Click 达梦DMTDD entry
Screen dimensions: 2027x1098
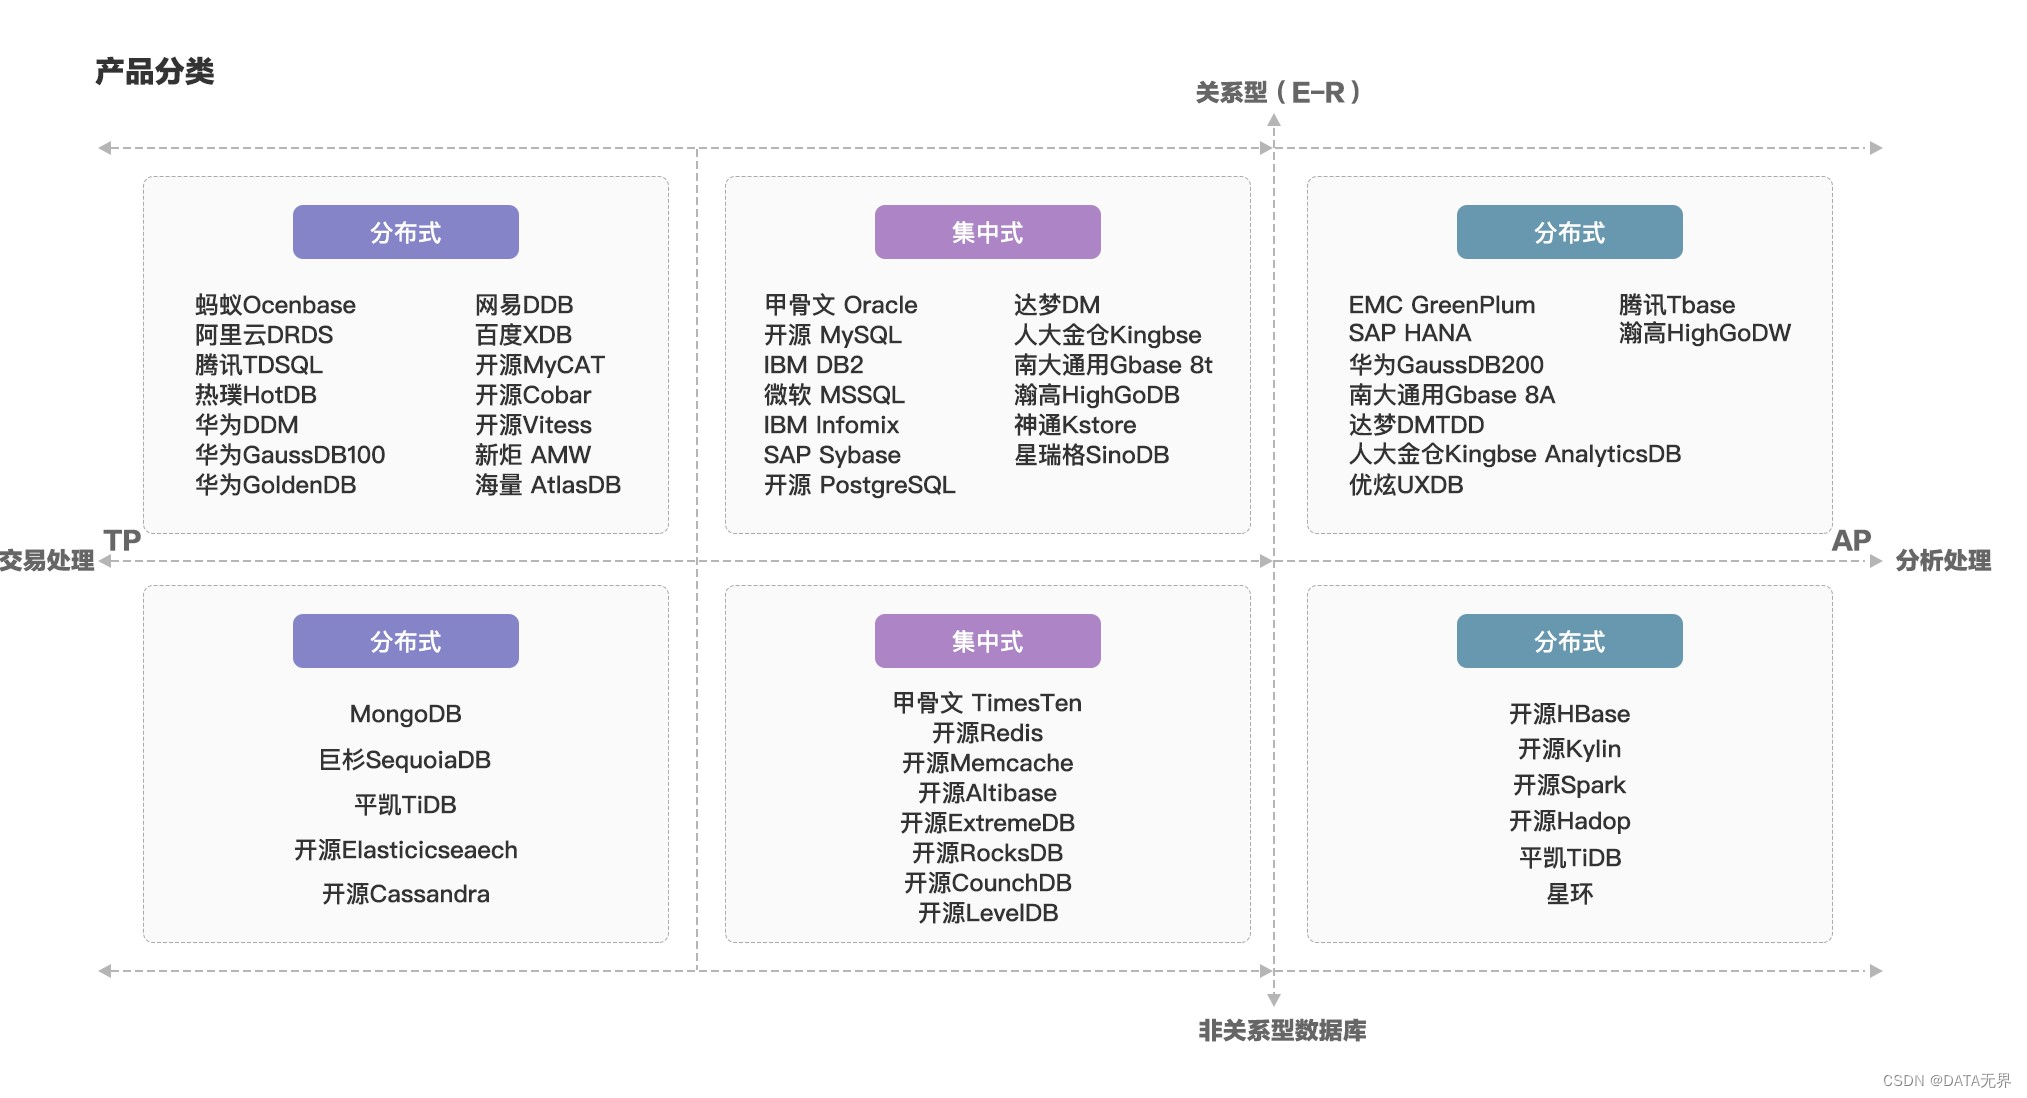pyautogui.click(x=1417, y=425)
